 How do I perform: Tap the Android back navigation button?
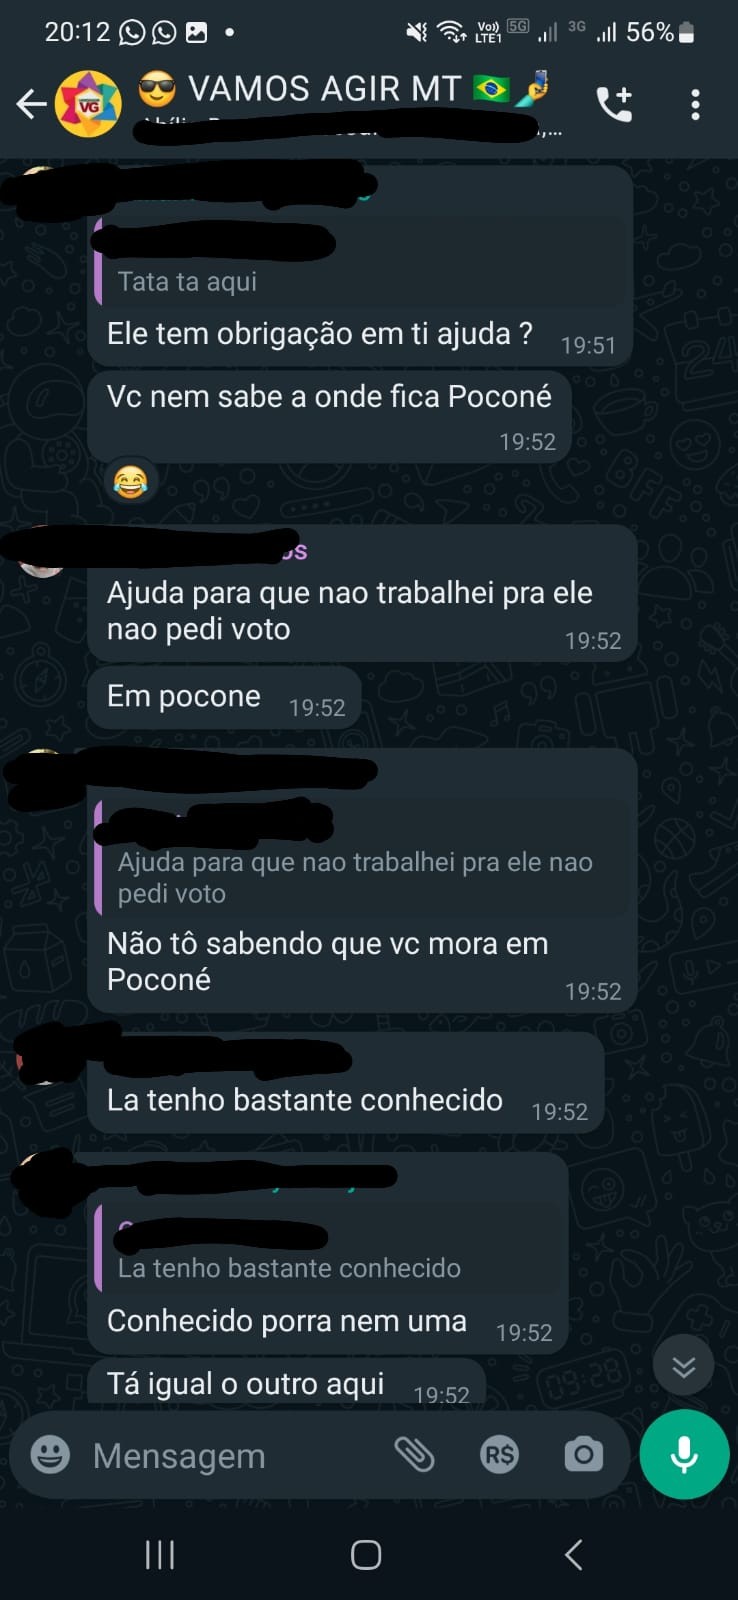573,1554
